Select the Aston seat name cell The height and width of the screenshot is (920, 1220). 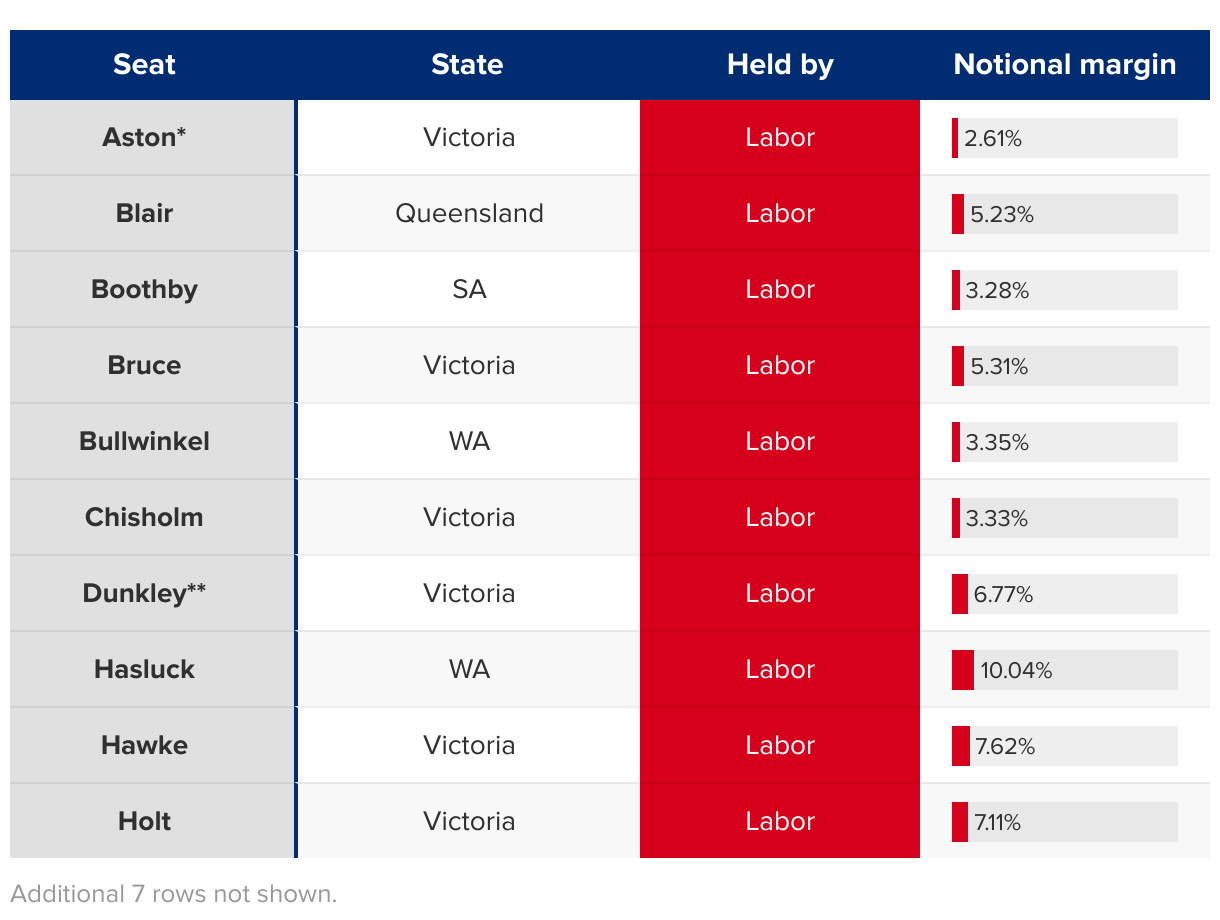145,138
